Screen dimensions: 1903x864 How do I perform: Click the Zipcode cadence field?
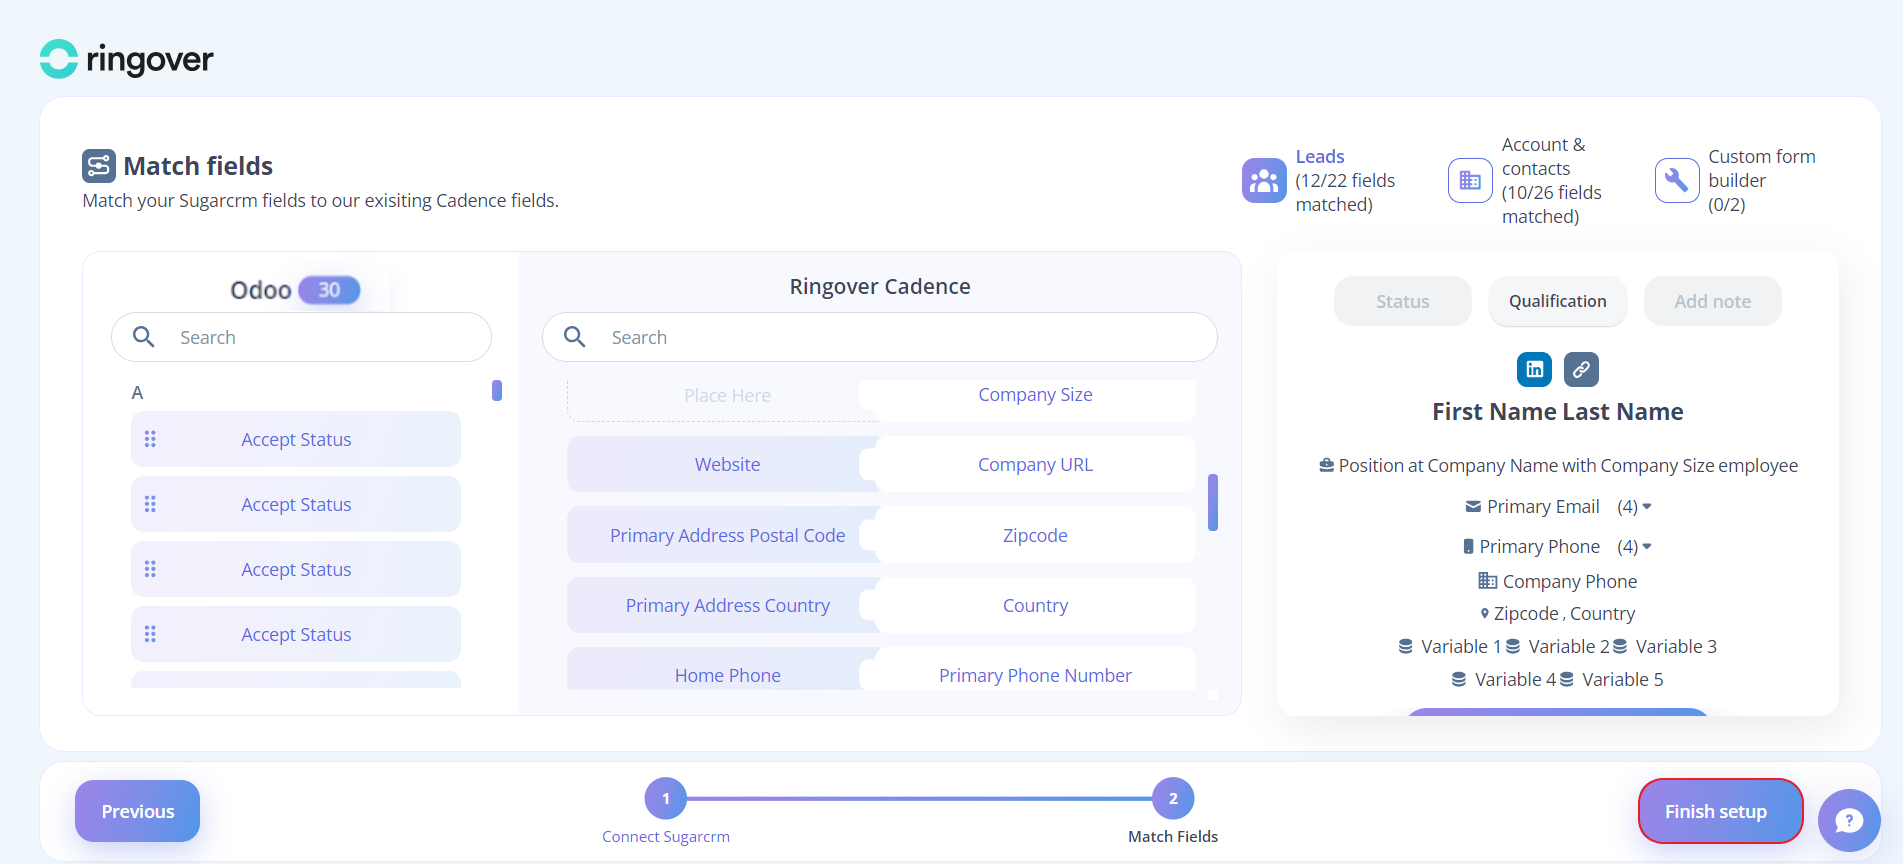click(1035, 536)
